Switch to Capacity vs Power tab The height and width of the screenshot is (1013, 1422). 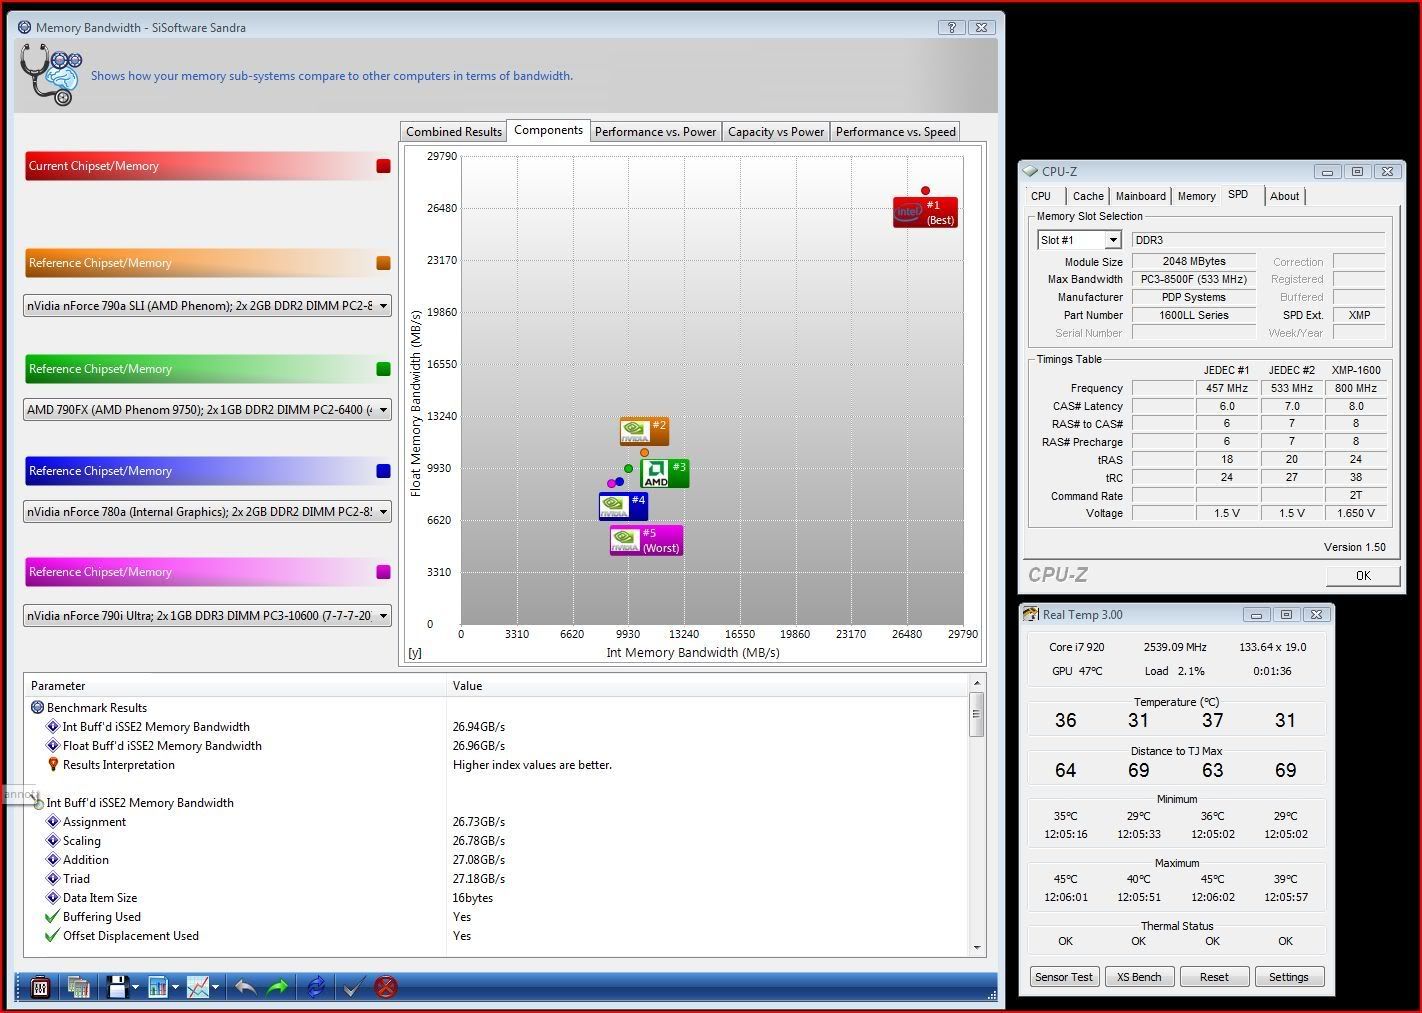(776, 132)
